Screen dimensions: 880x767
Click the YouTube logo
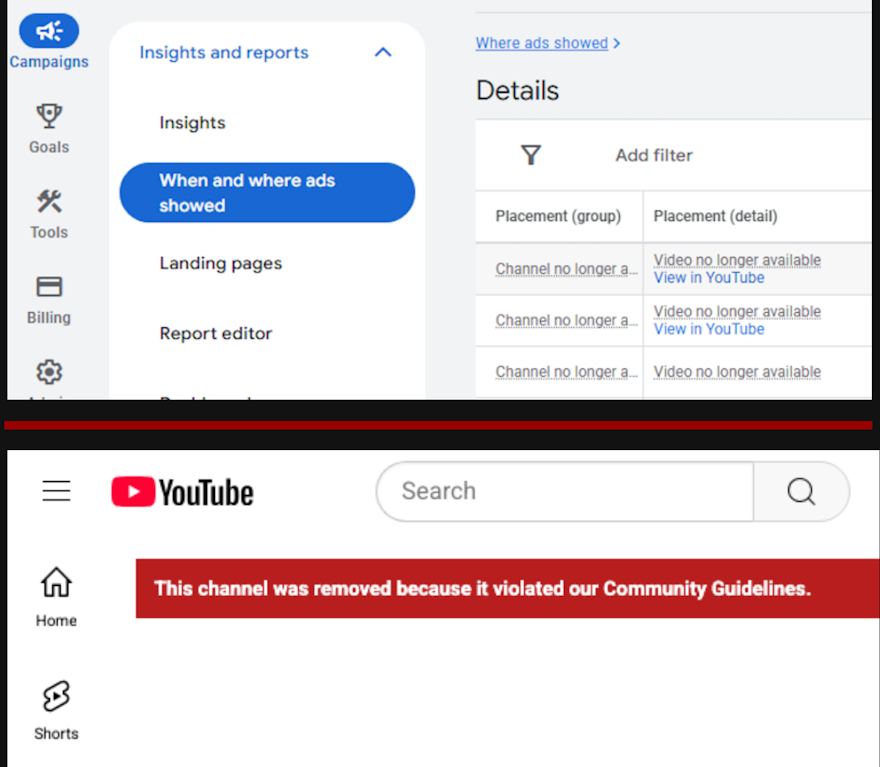coord(182,492)
